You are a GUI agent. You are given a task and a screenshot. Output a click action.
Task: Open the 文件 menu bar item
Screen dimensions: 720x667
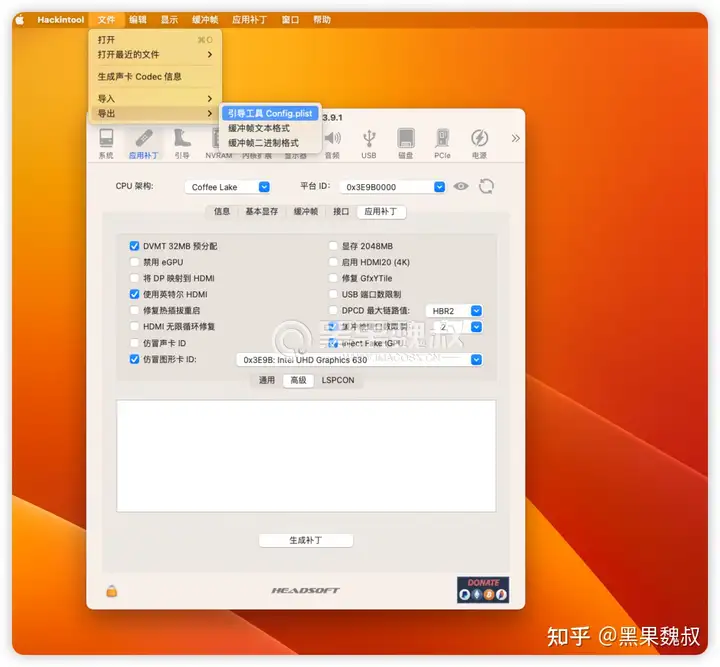pos(107,20)
